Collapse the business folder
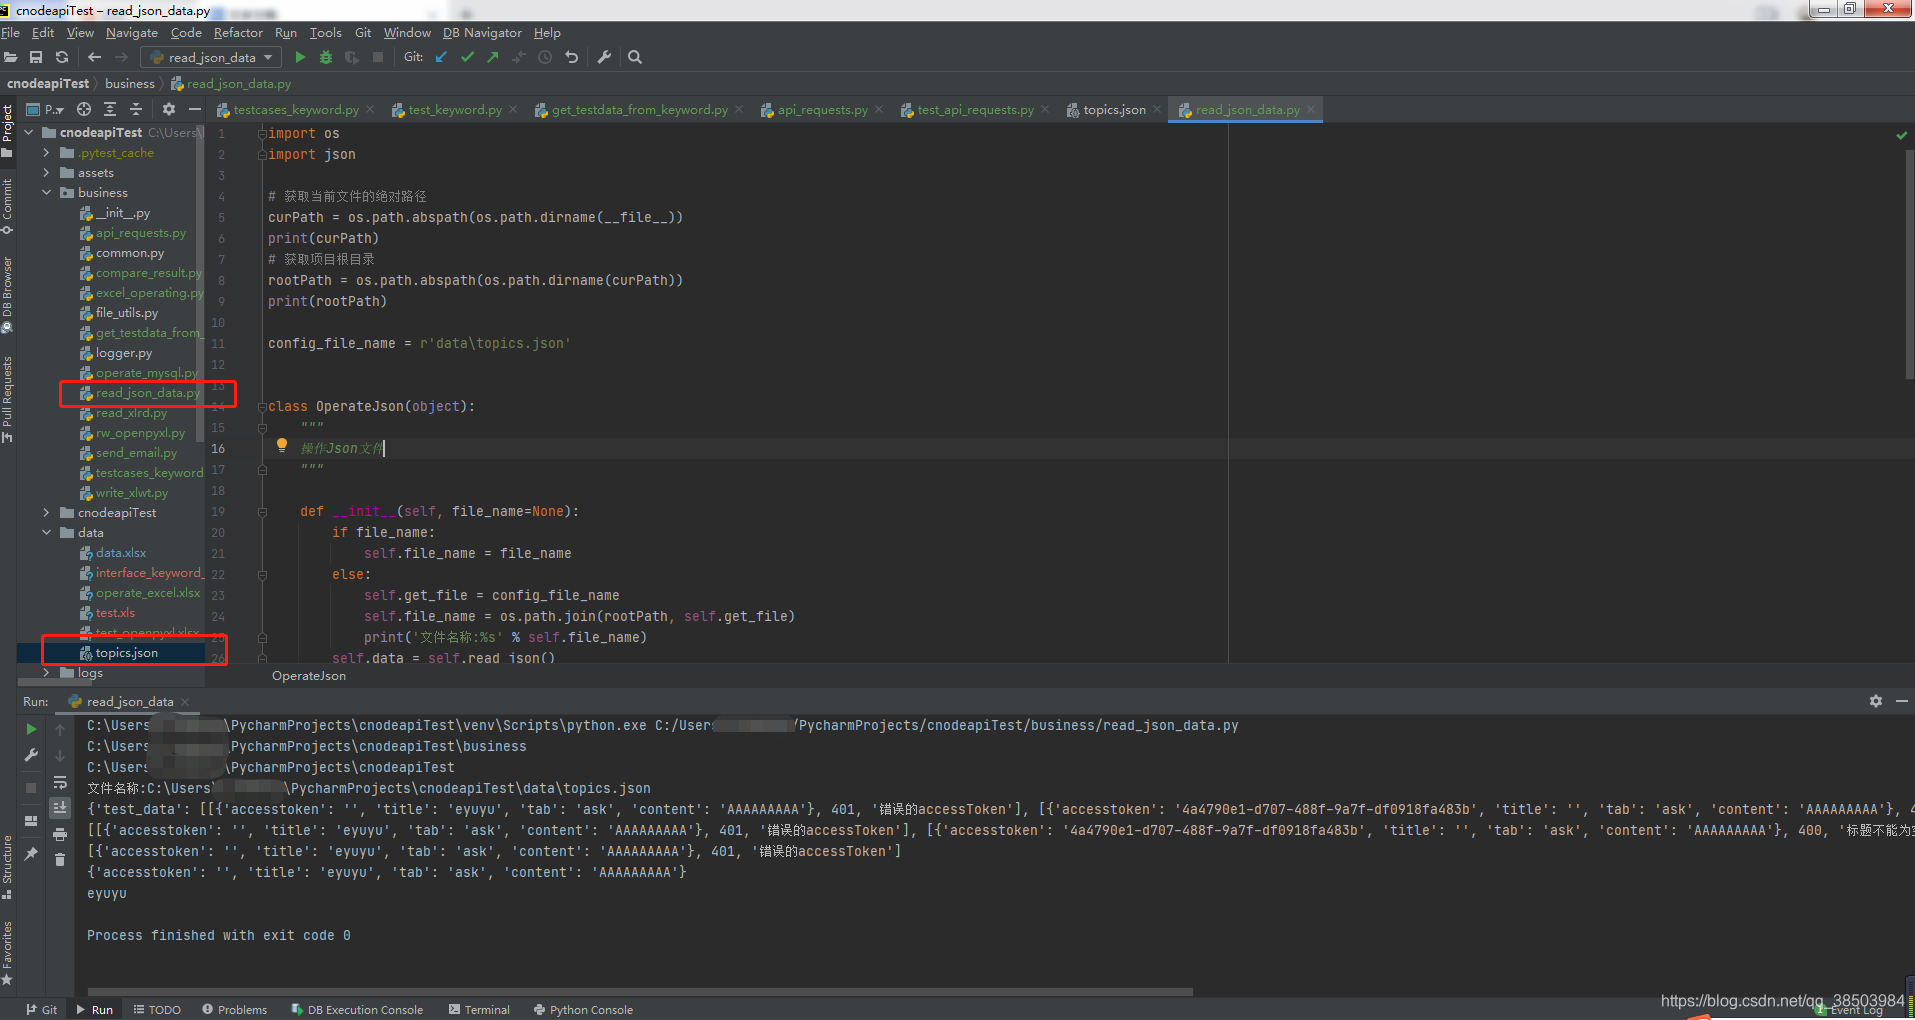Screen dimensions: 1915x1020 tap(46, 193)
